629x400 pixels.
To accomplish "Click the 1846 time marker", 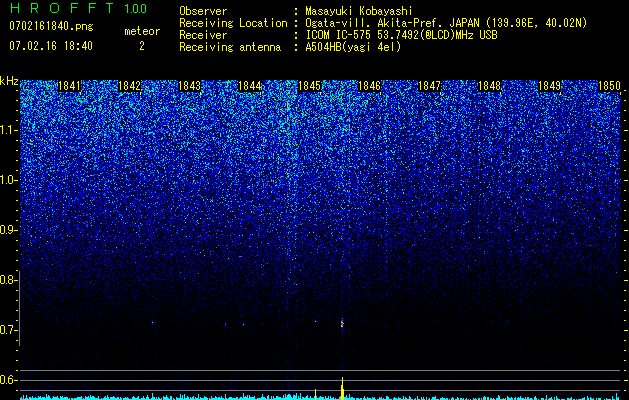I will tap(369, 86).
